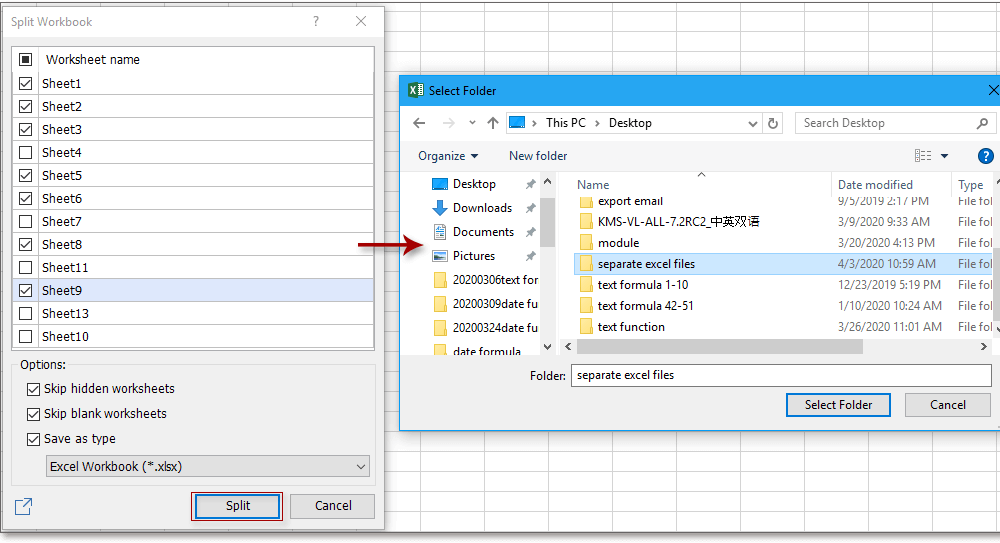Click Desktop in the address breadcrumb
Viewport: 1000px width, 543px height.
pyautogui.click(x=630, y=123)
